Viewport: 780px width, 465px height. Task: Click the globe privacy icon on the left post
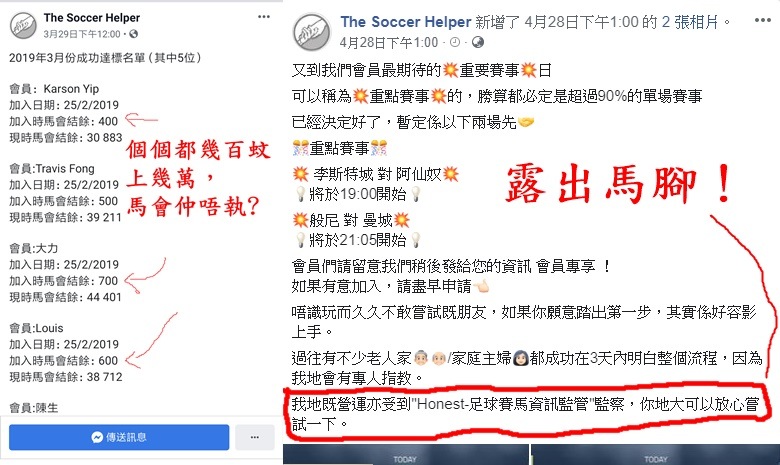[x=133, y=34]
